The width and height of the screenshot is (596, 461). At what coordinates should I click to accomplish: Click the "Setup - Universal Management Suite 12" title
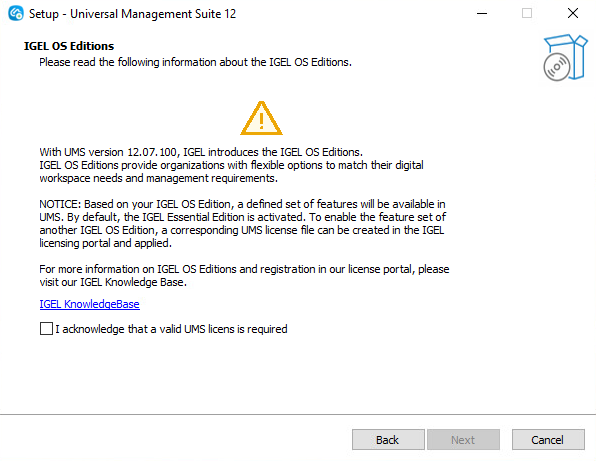tap(132, 14)
